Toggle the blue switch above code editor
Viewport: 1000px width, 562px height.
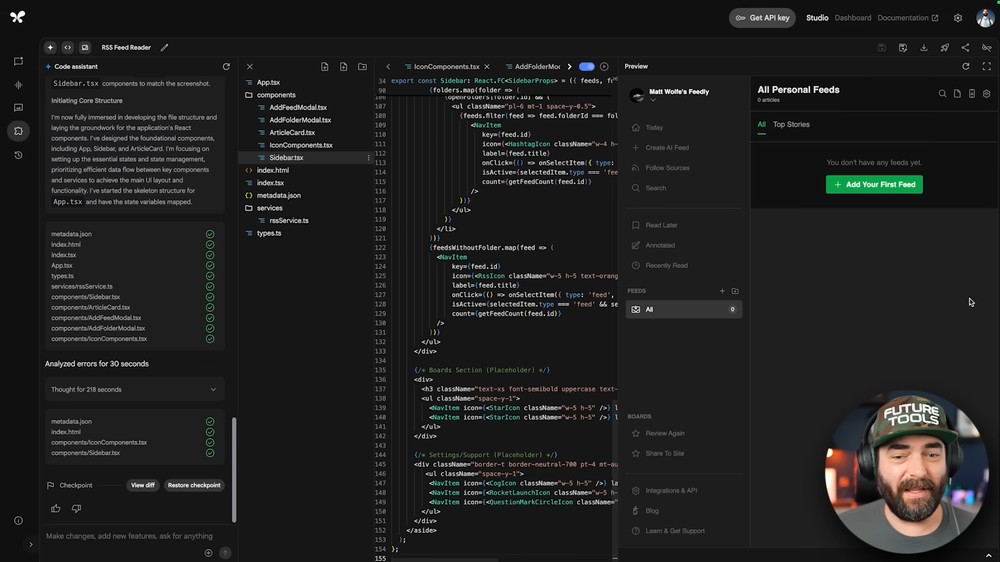point(587,66)
